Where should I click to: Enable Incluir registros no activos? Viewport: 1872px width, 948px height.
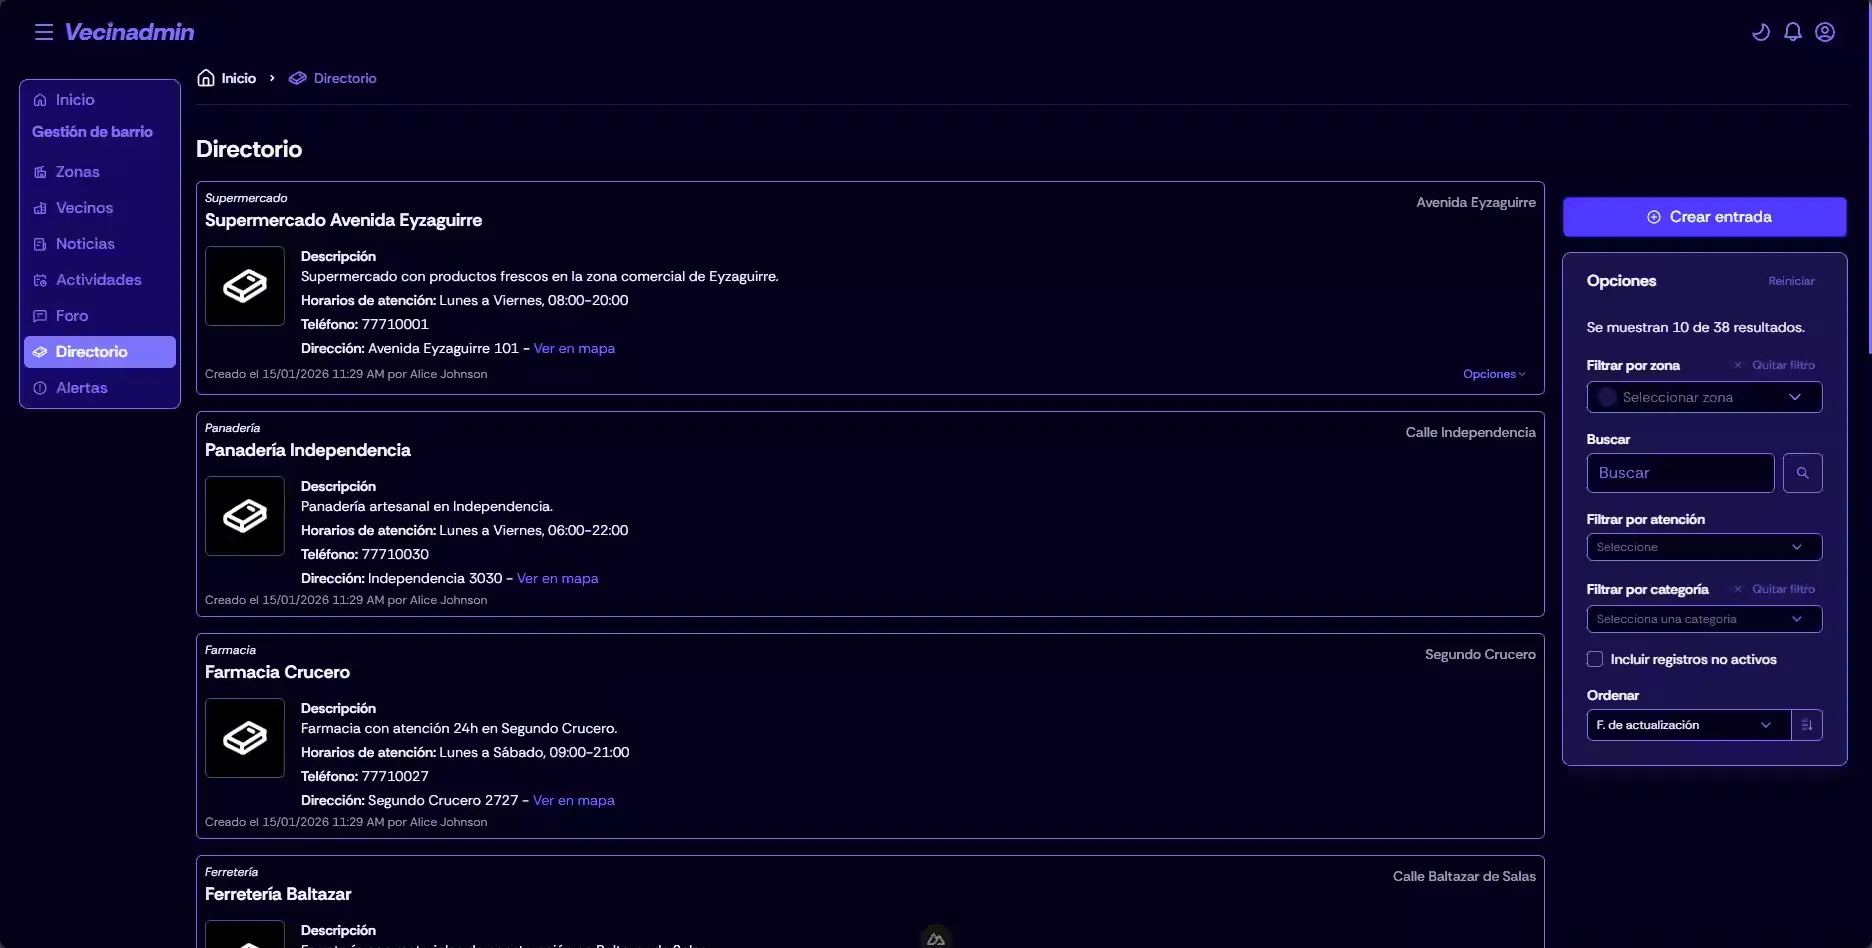coord(1595,659)
